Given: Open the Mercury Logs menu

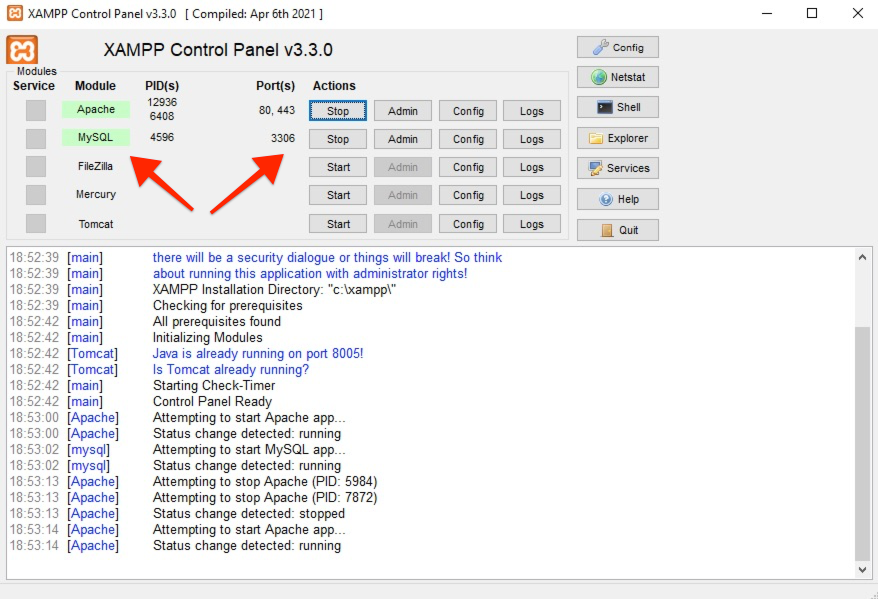Looking at the screenshot, I should [531, 195].
